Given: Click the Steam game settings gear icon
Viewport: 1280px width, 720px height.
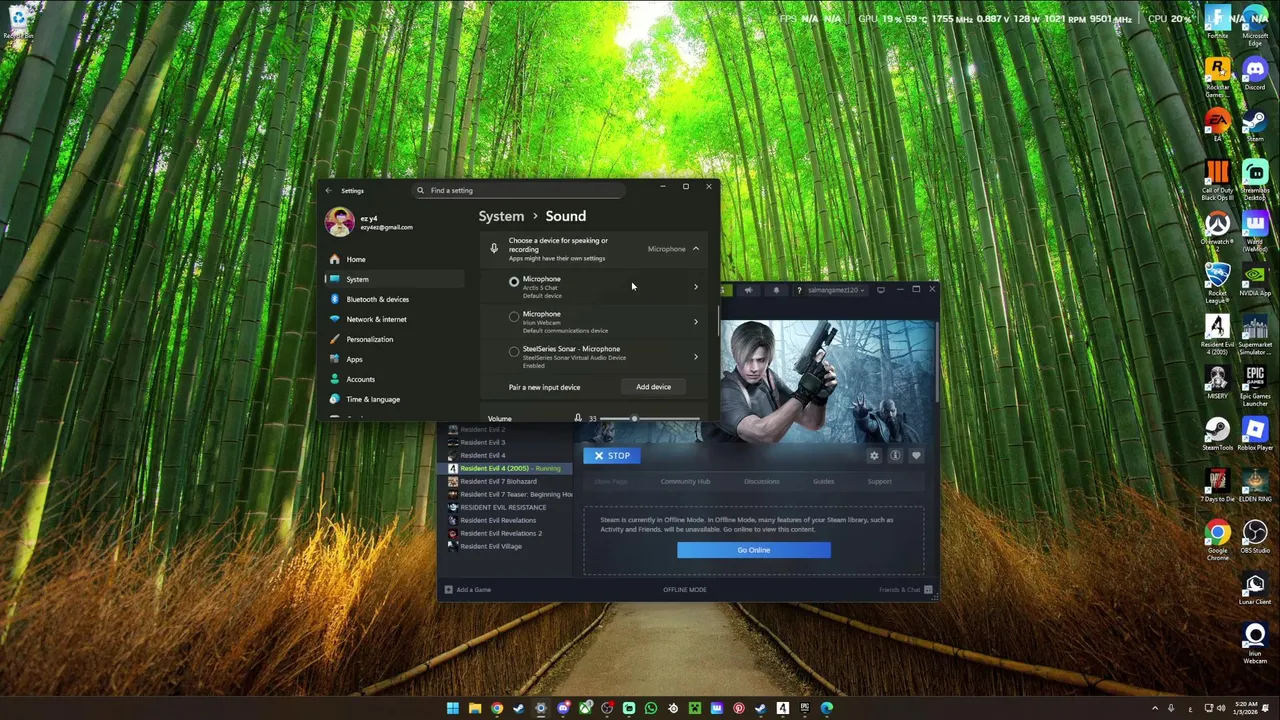Looking at the screenshot, I should [874, 456].
